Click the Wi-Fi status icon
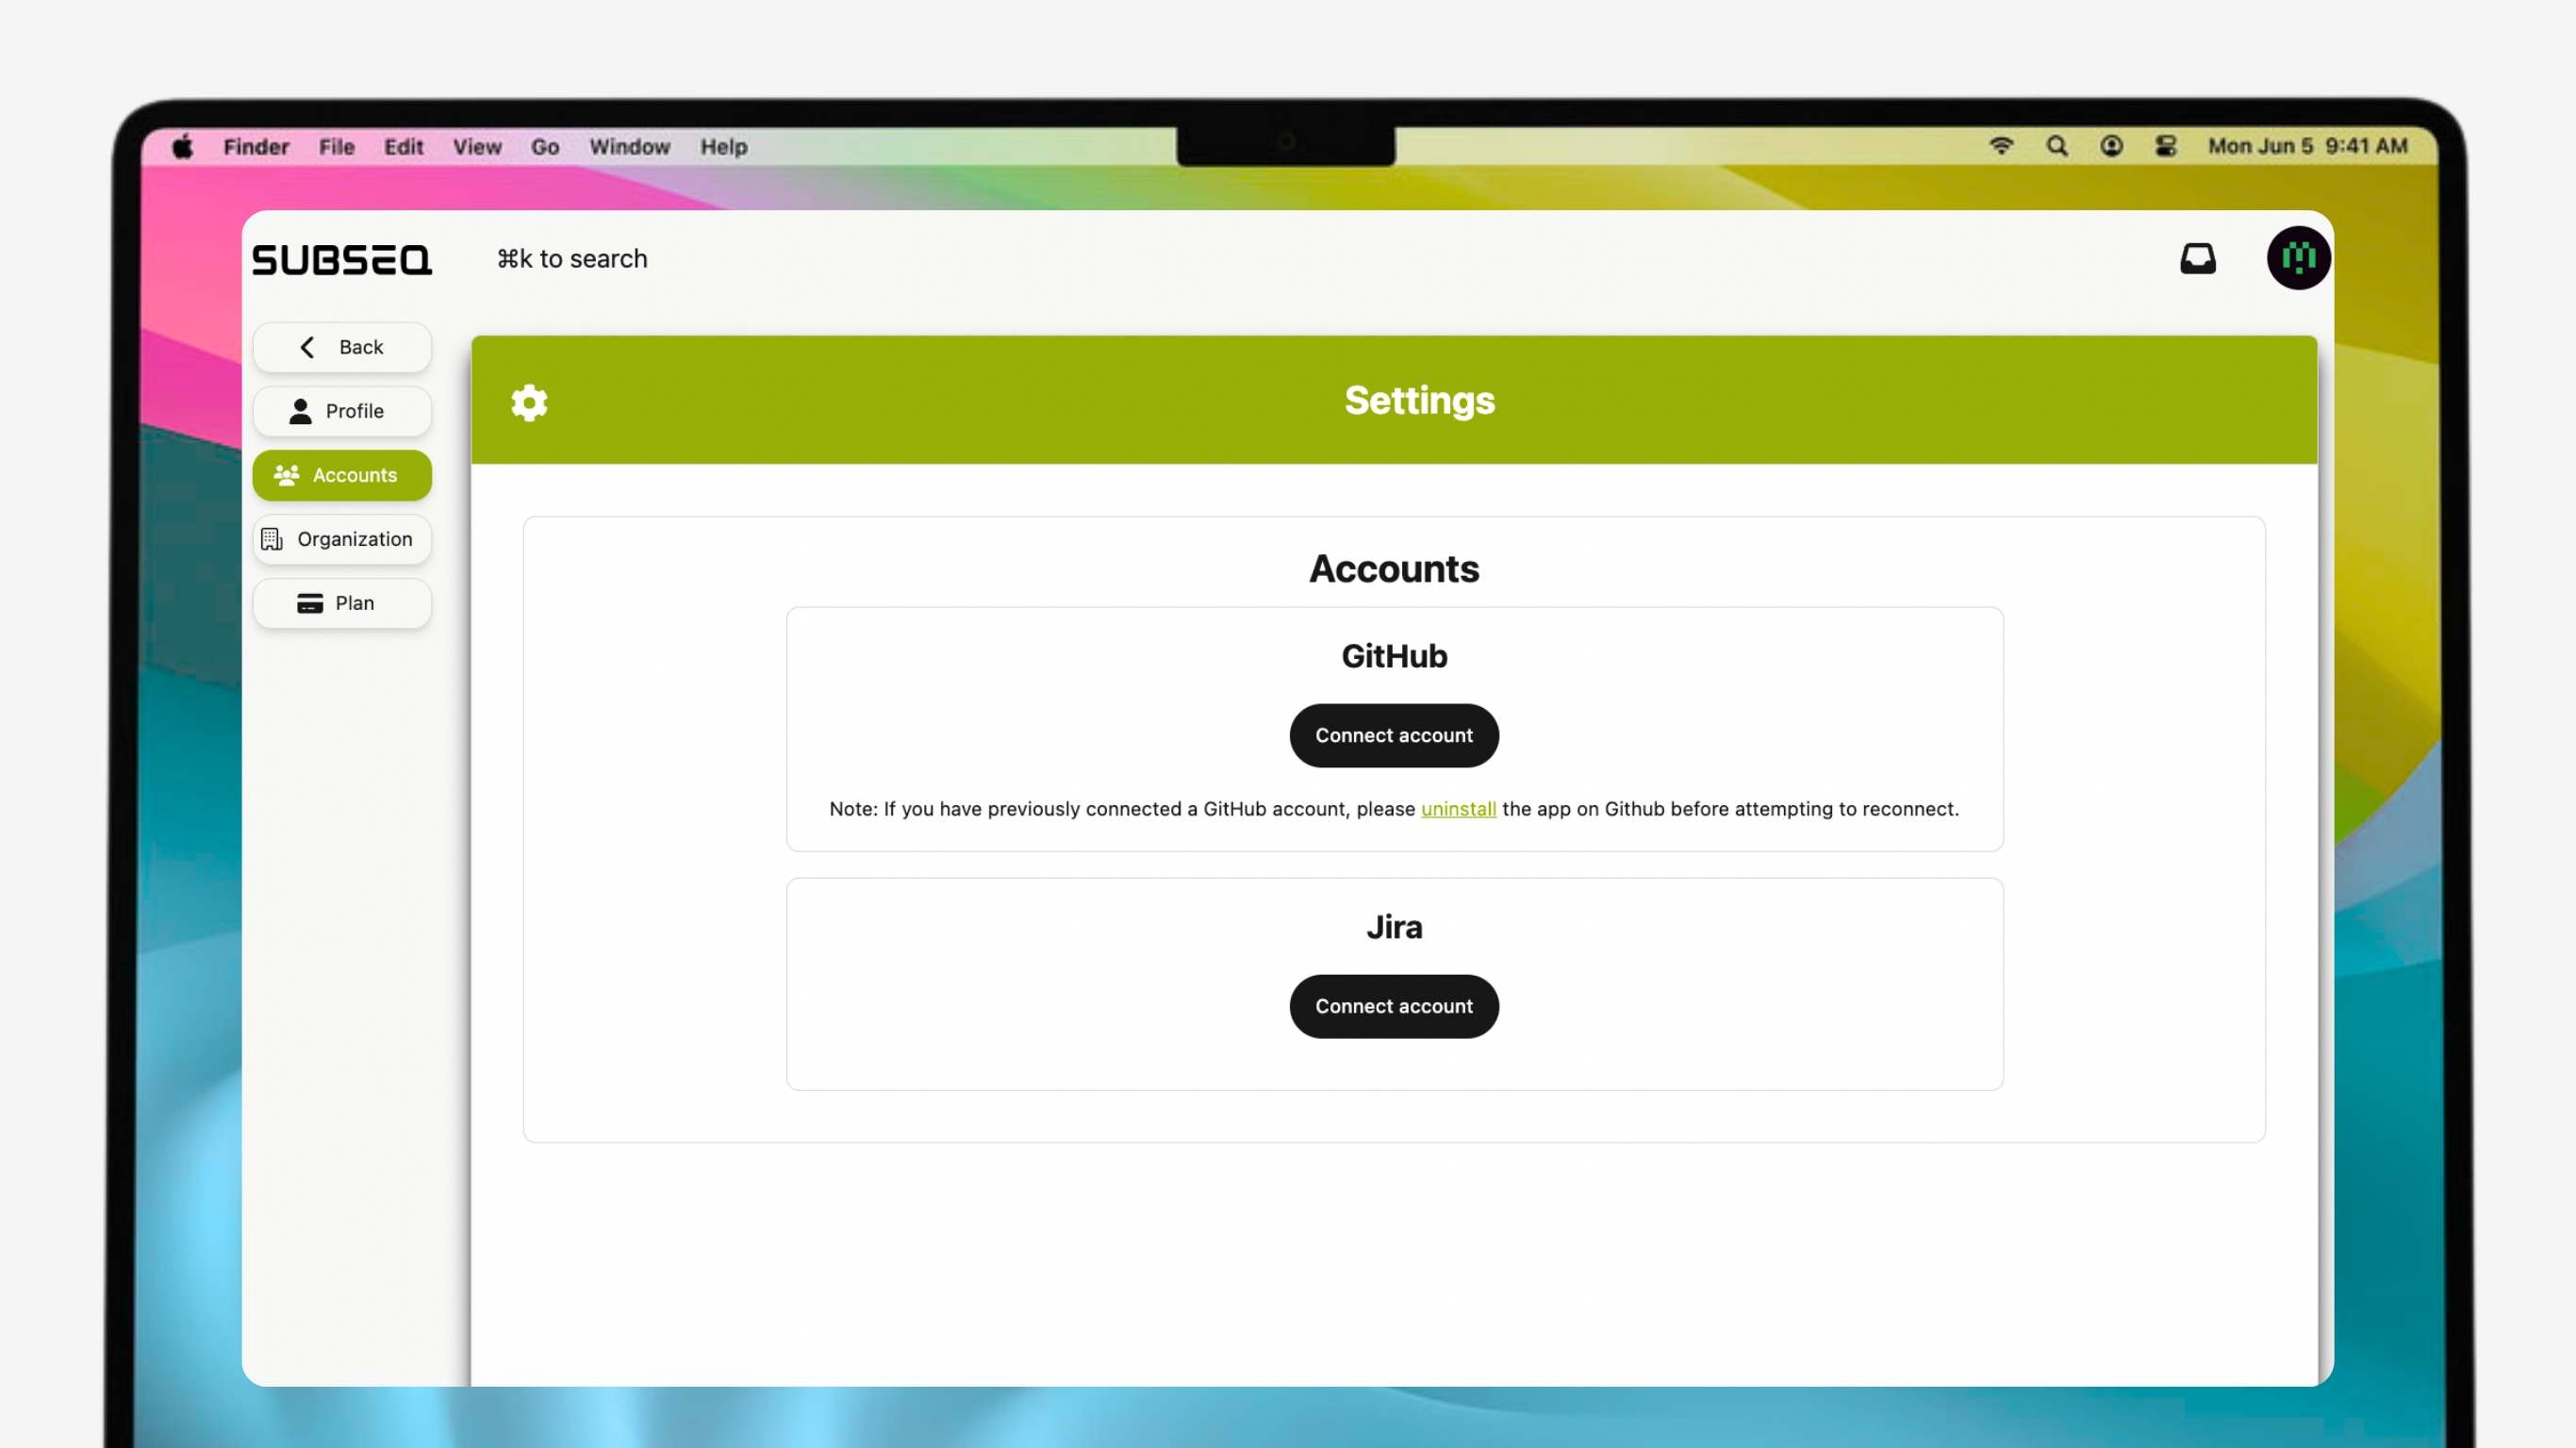 [2001, 147]
